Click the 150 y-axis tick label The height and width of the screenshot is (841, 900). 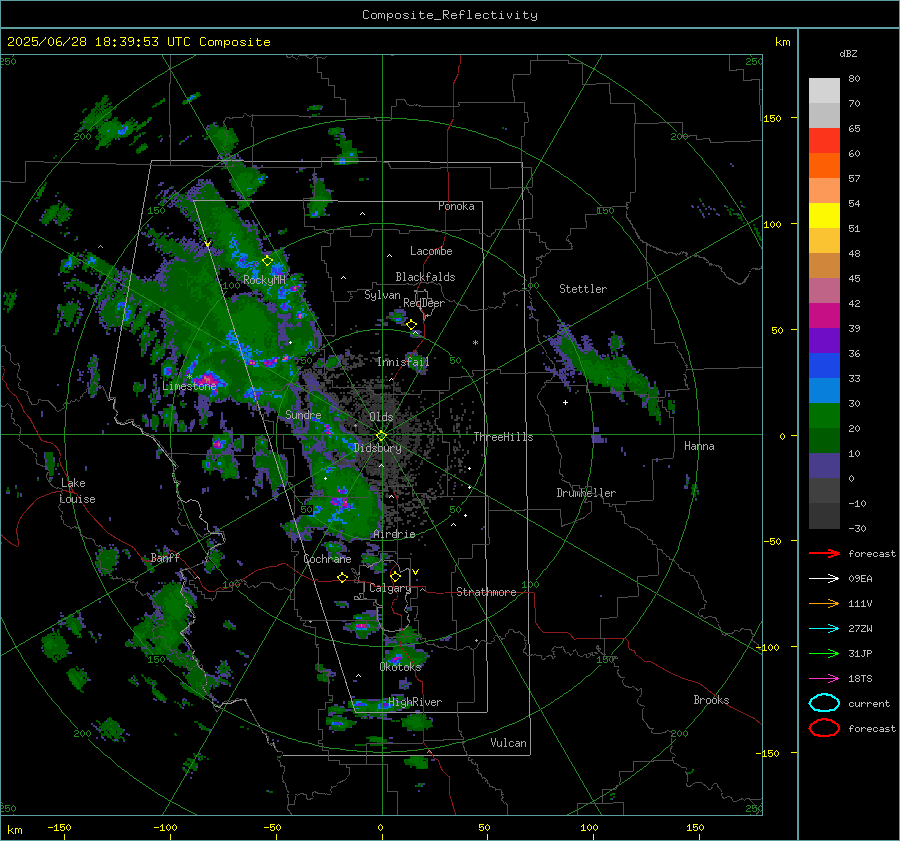click(772, 118)
